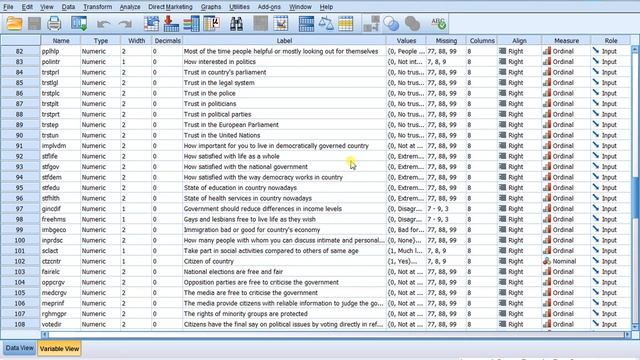Click the Undo arrow icon
This screenshot has height=360, width=640.
click(104, 24)
